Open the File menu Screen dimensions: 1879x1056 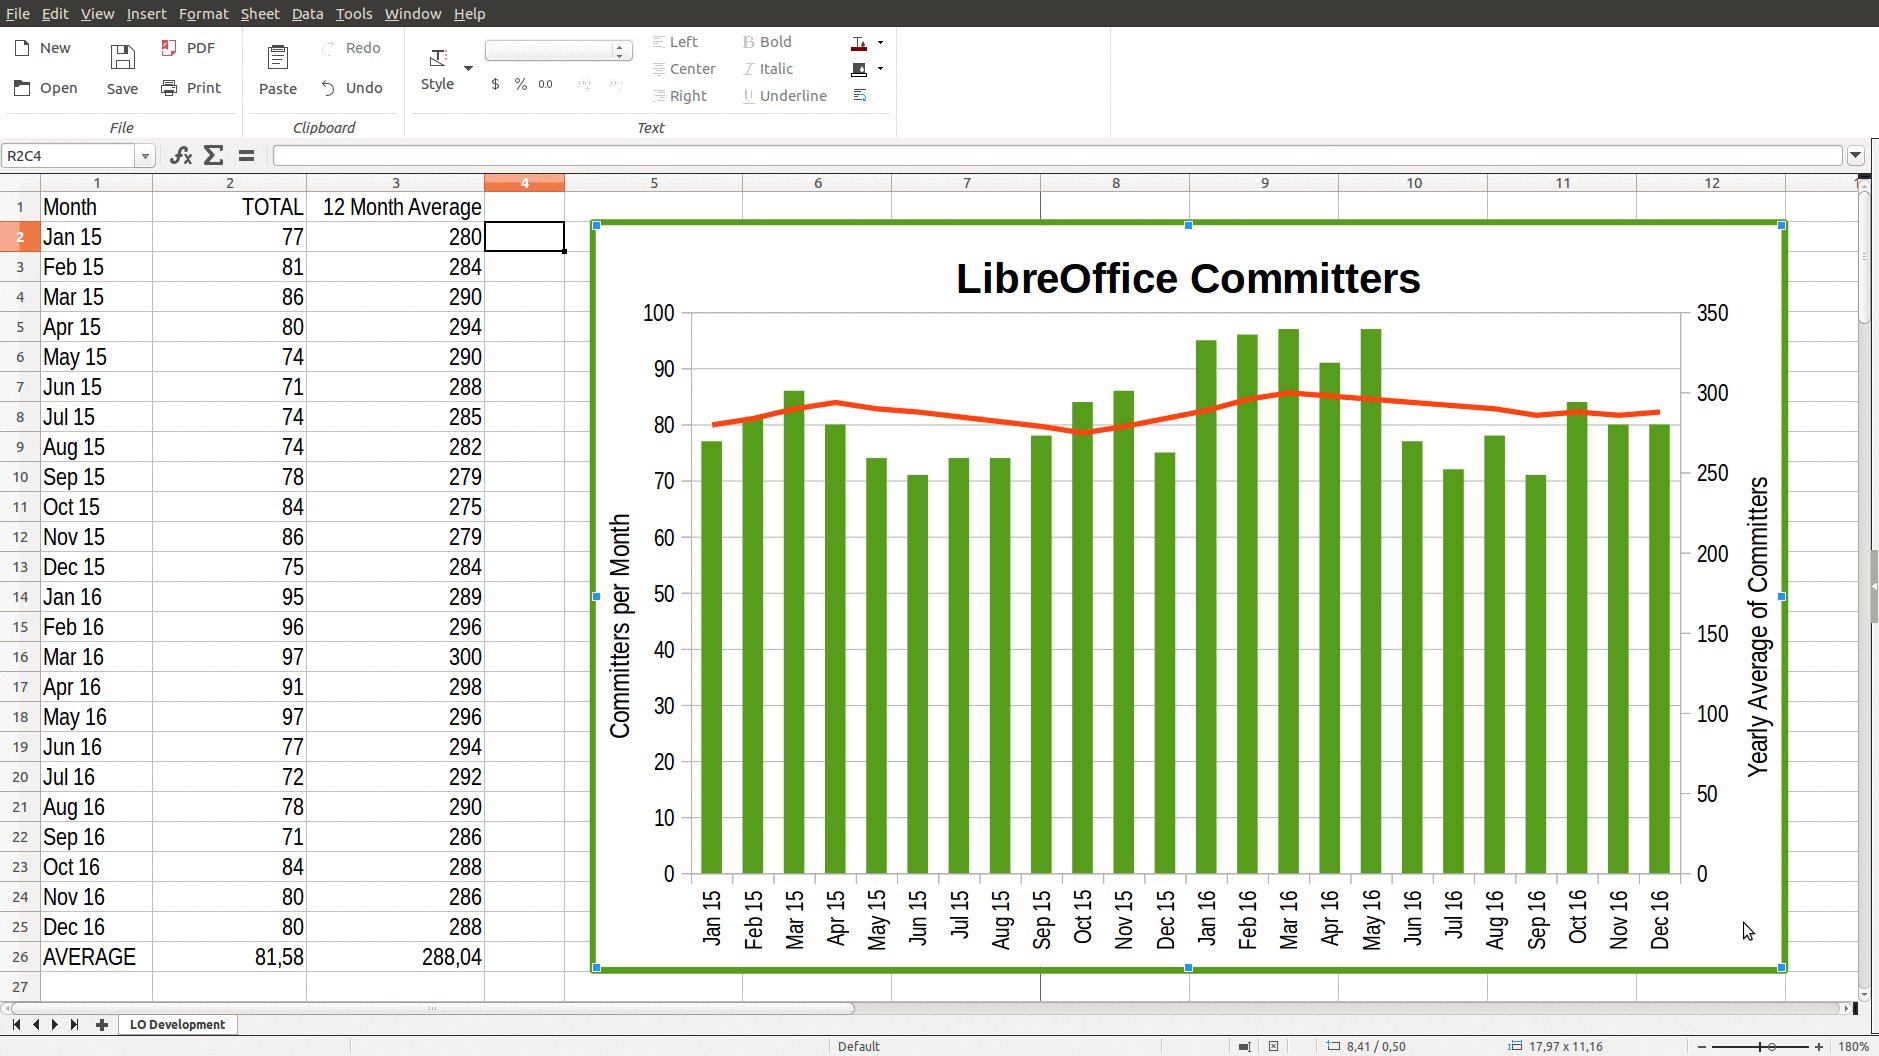pyautogui.click(x=18, y=13)
